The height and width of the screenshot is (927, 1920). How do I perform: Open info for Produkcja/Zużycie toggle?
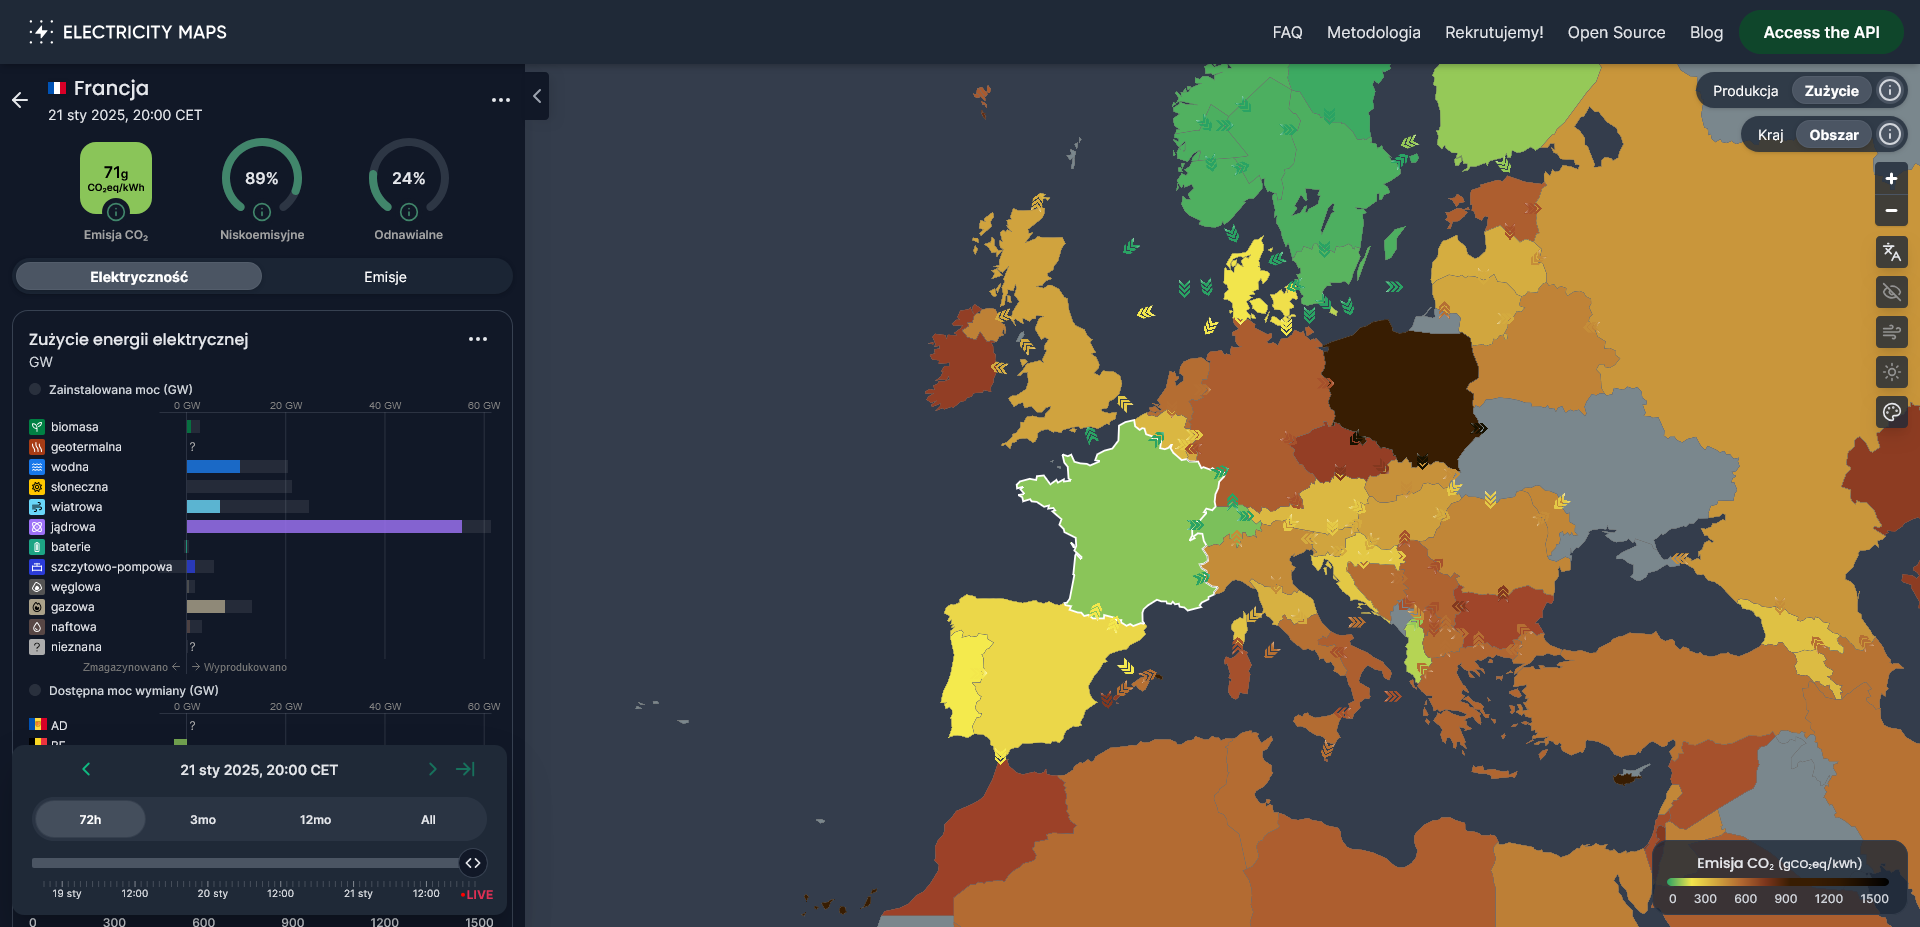coord(1890,91)
